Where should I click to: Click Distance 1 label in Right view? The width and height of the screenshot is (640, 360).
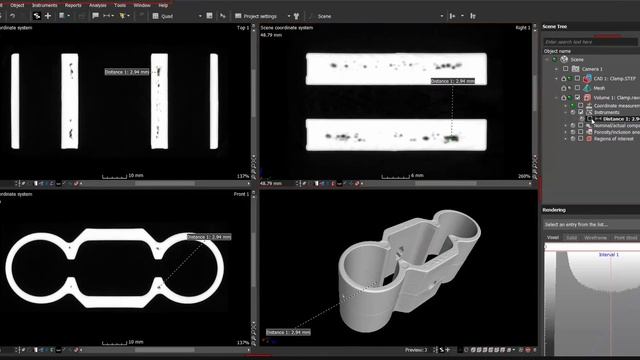click(453, 81)
